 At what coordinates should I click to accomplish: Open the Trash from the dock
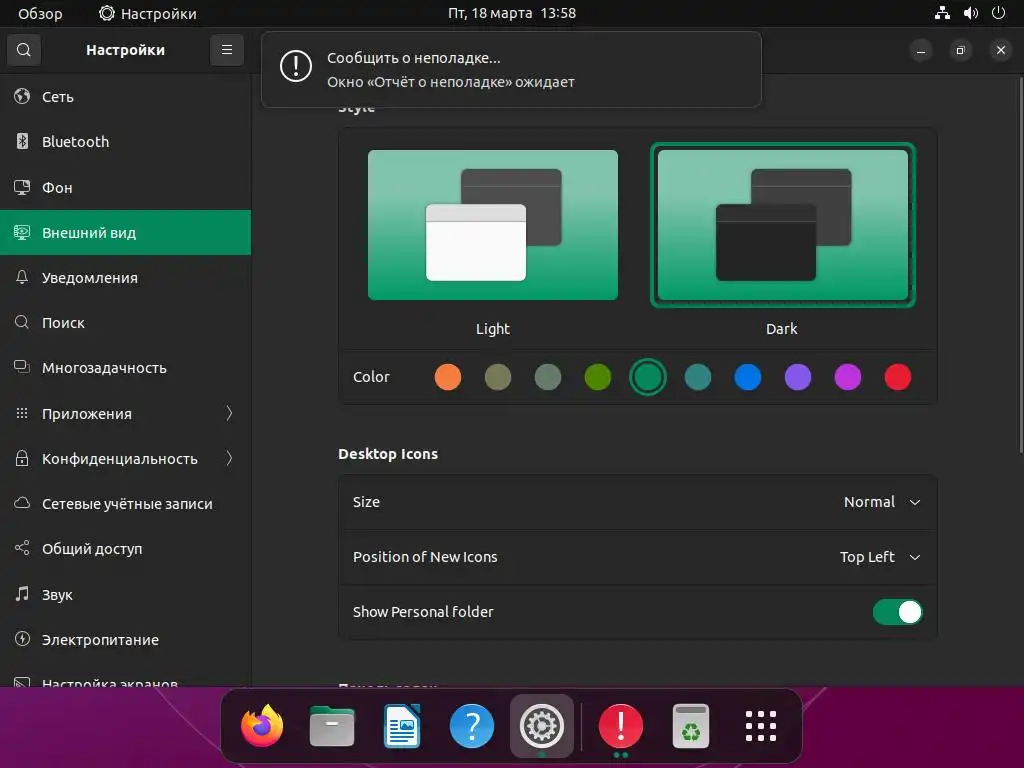click(x=691, y=726)
